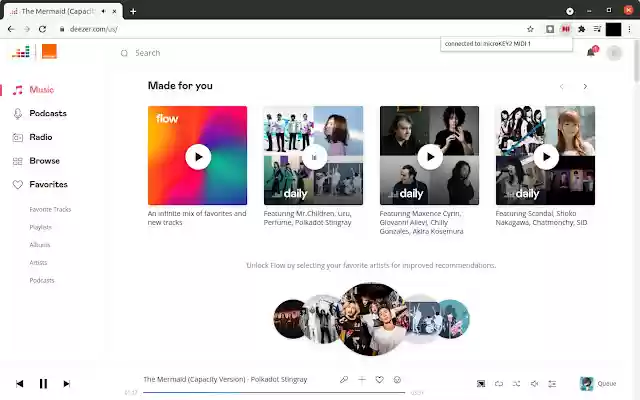Open Podcasts under Favorites

[x=42, y=280]
